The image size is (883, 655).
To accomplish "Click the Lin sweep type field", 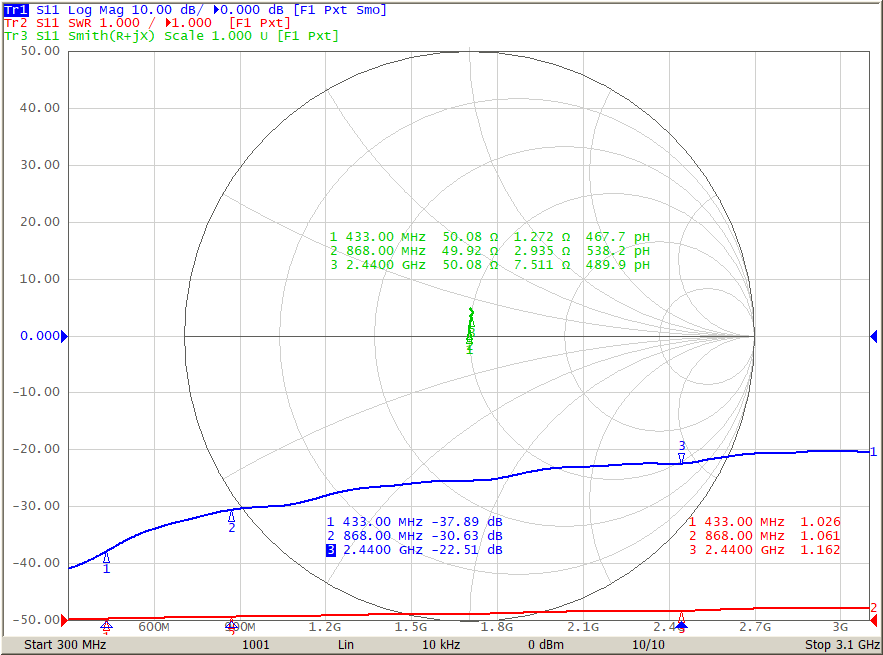I will coord(345,645).
